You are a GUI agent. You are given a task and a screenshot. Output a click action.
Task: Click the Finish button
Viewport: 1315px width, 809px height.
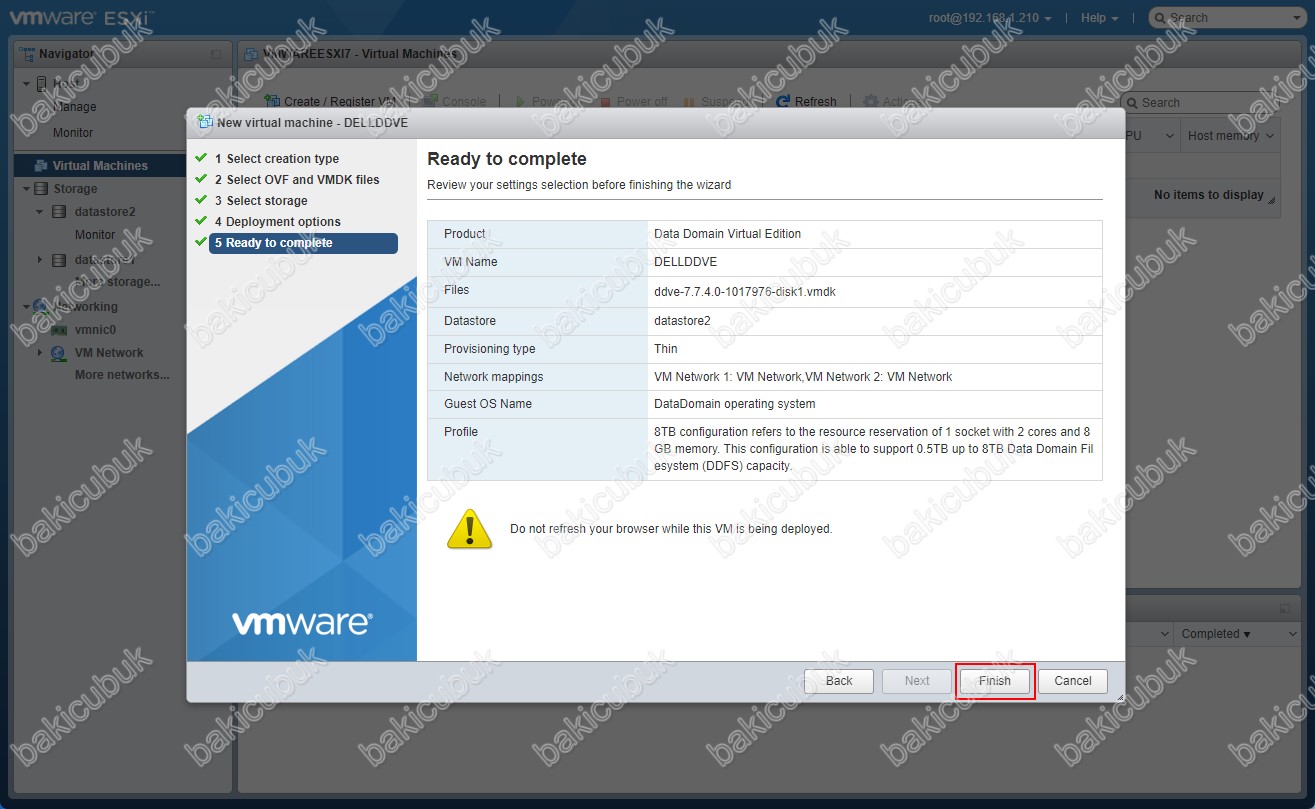pyautogui.click(x=994, y=681)
